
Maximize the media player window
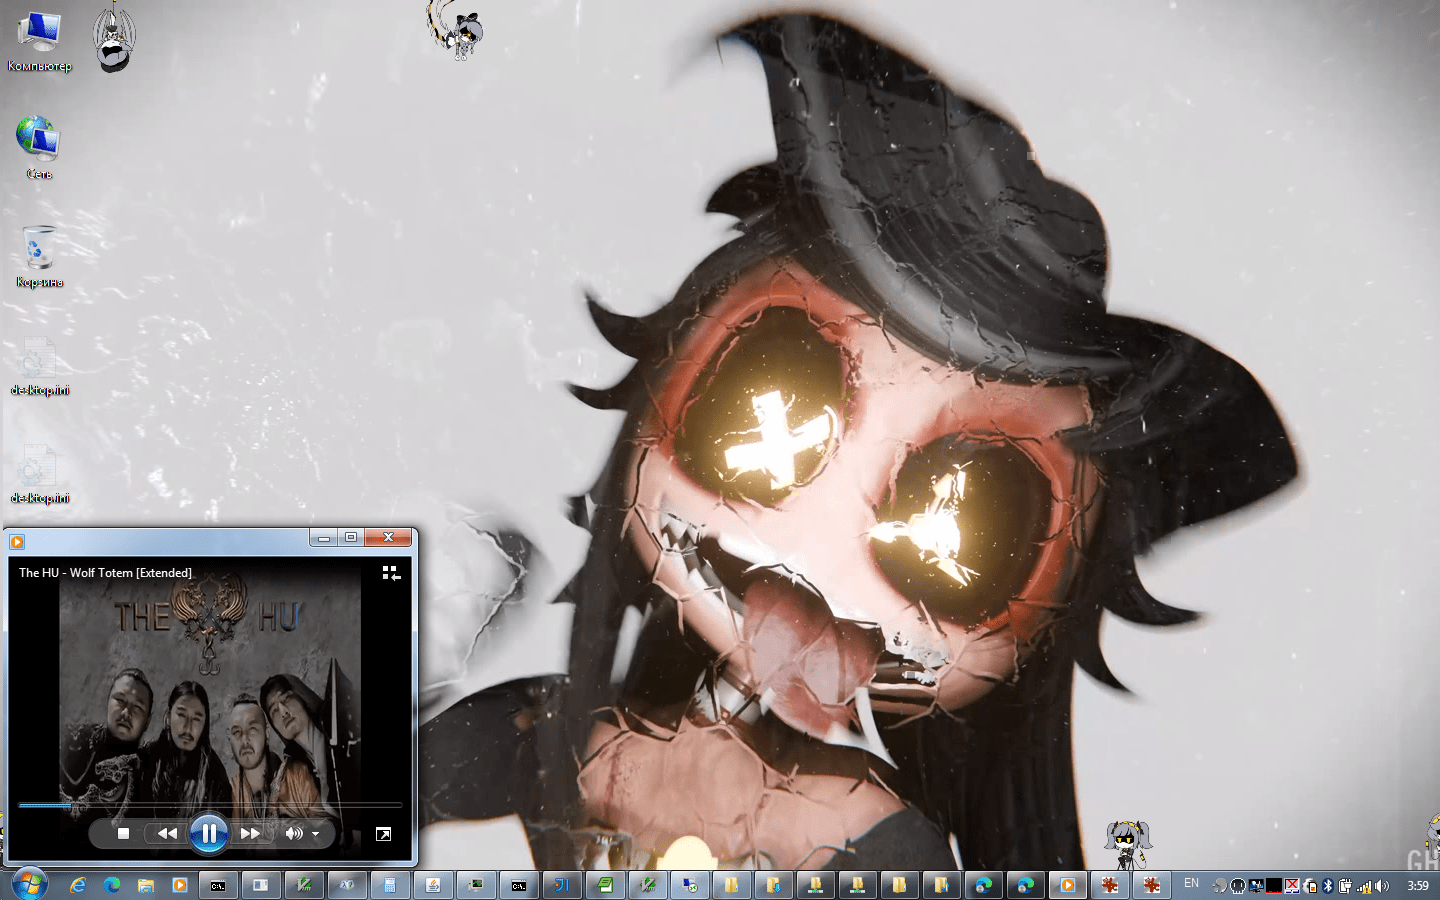(x=351, y=538)
